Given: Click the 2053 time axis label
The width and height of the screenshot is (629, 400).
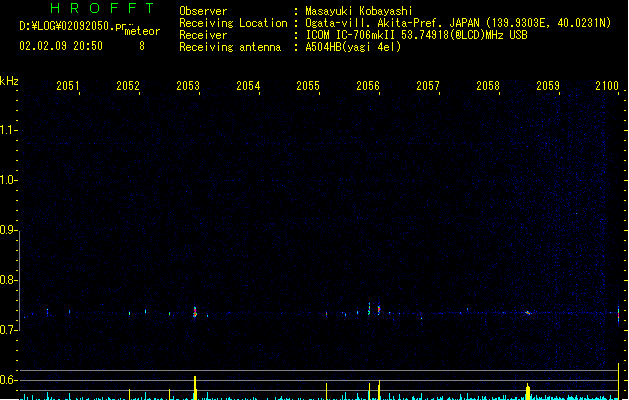Looking at the screenshot, I should [188, 86].
